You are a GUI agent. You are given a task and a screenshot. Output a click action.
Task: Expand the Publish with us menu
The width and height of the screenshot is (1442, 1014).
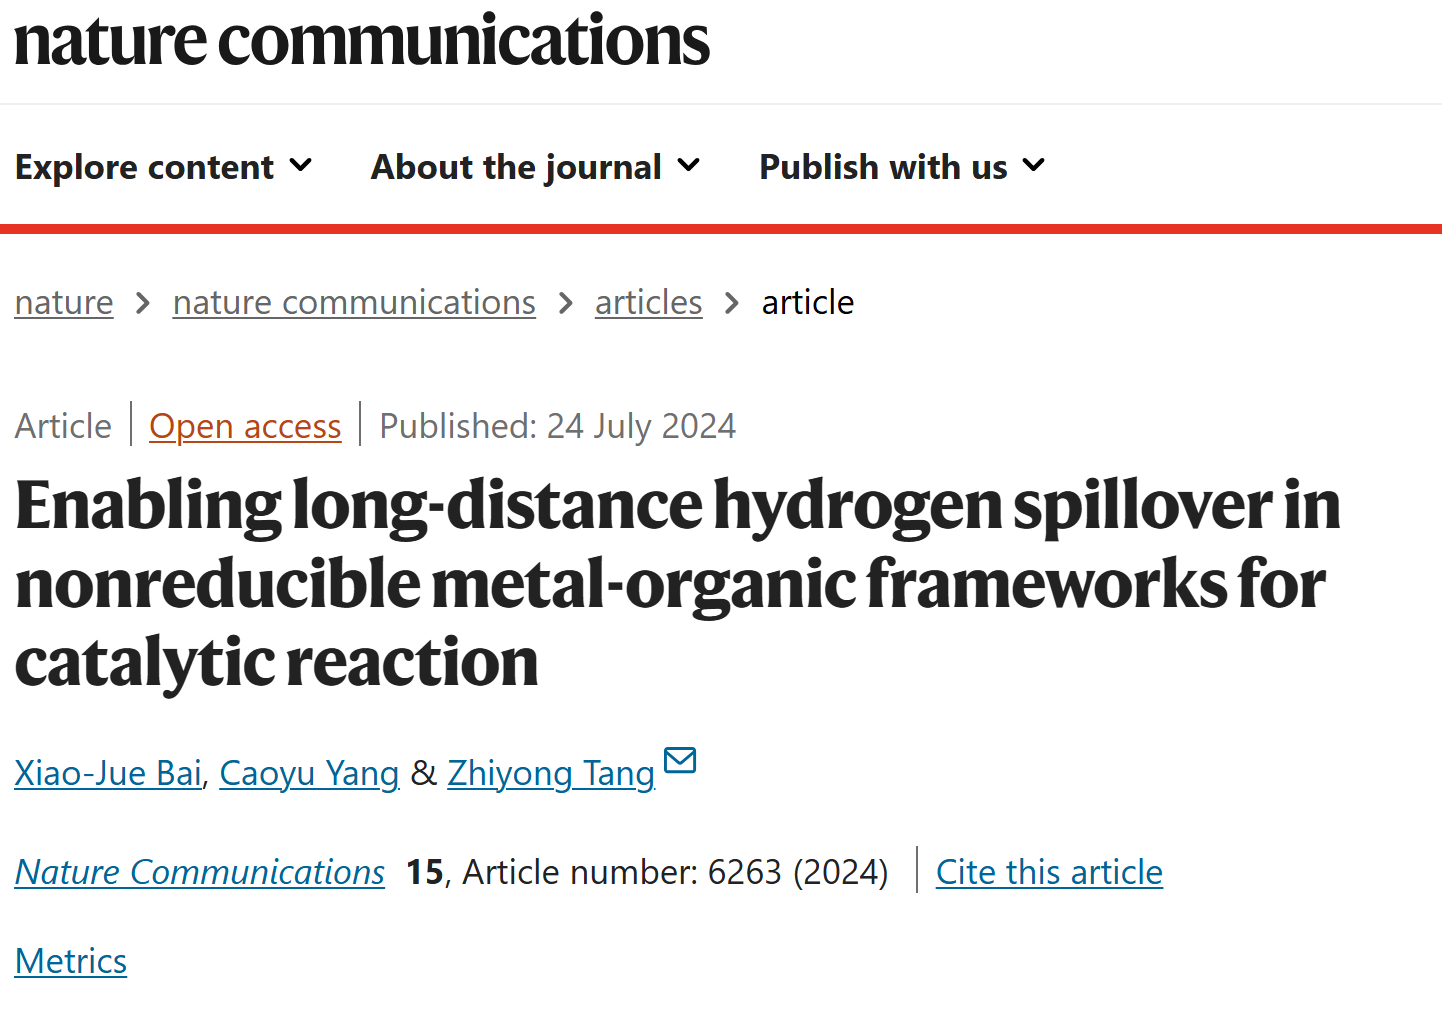tap(903, 167)
